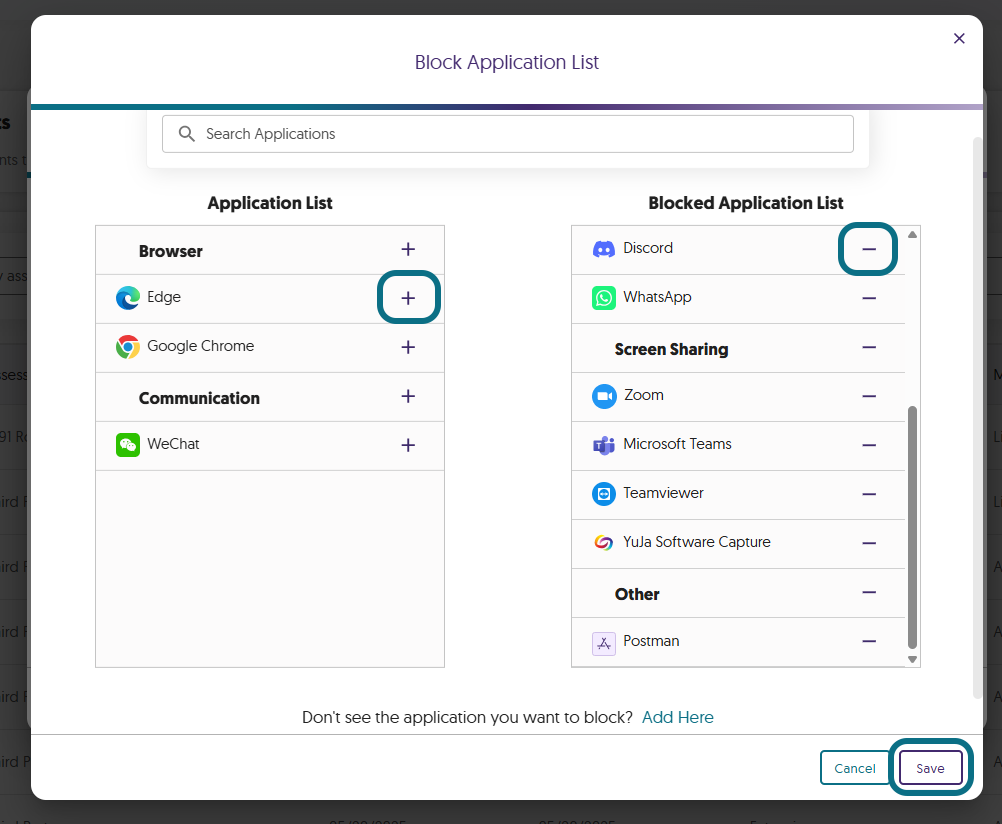Screen dimensions: 1002x824
Task: Click the WeChat label text
Action: 173,444
